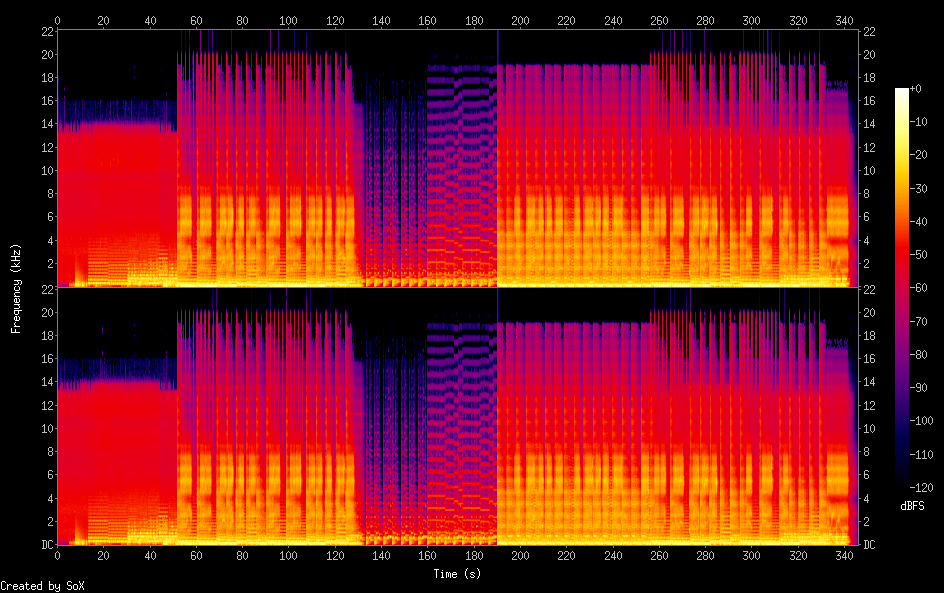944x593 pixels.
Task: Select the "+0" value on the dBFS scale
Action: click(x=915, y=88)
